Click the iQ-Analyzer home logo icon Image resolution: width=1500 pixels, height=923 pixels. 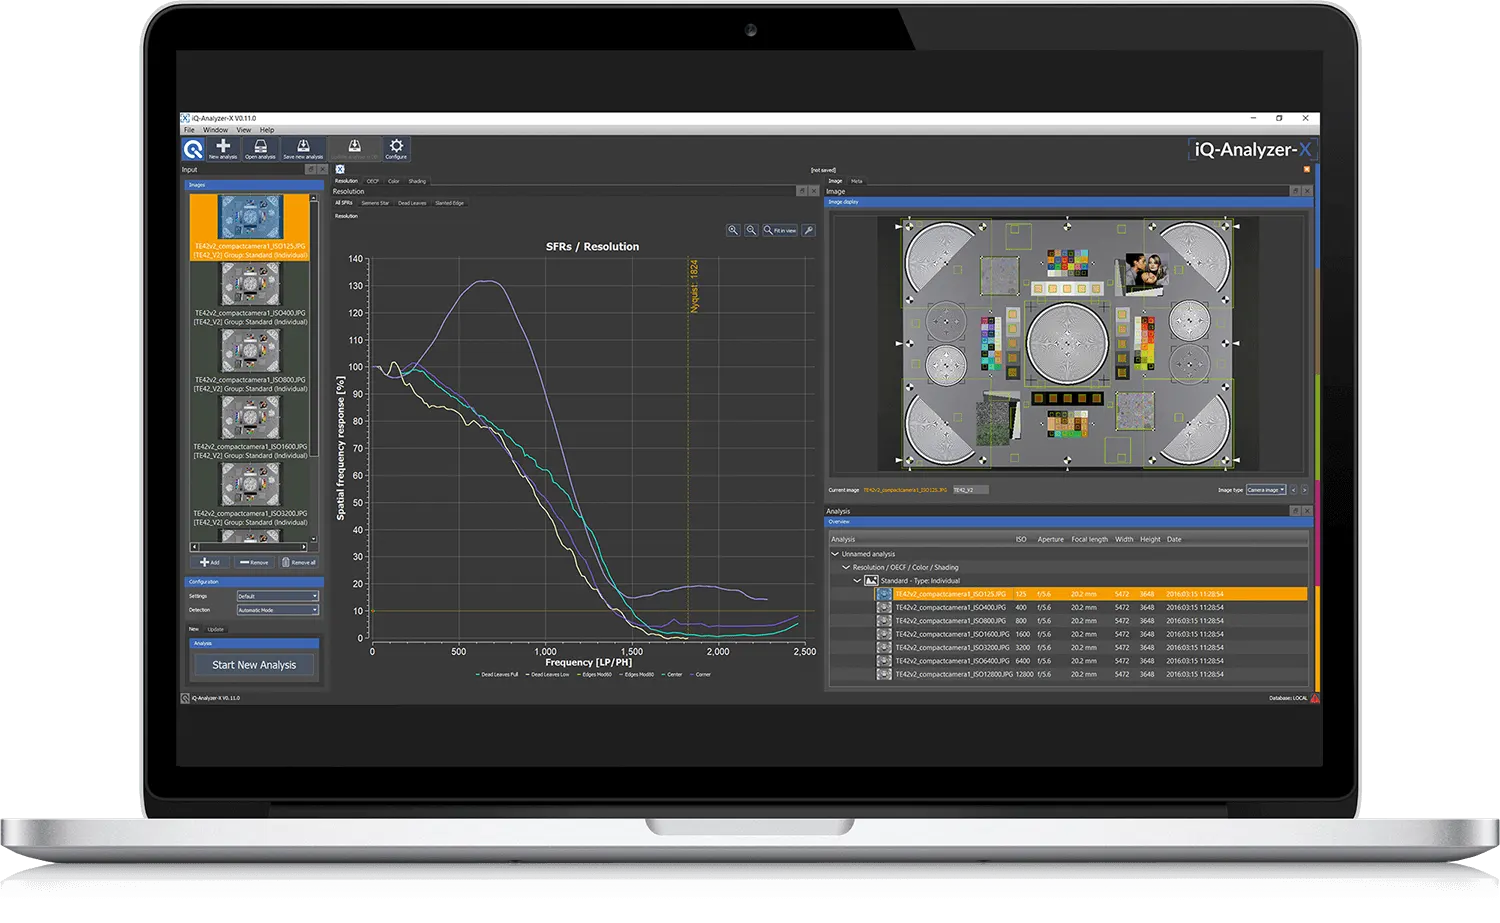pyautogui.click(x=193, y=150)
